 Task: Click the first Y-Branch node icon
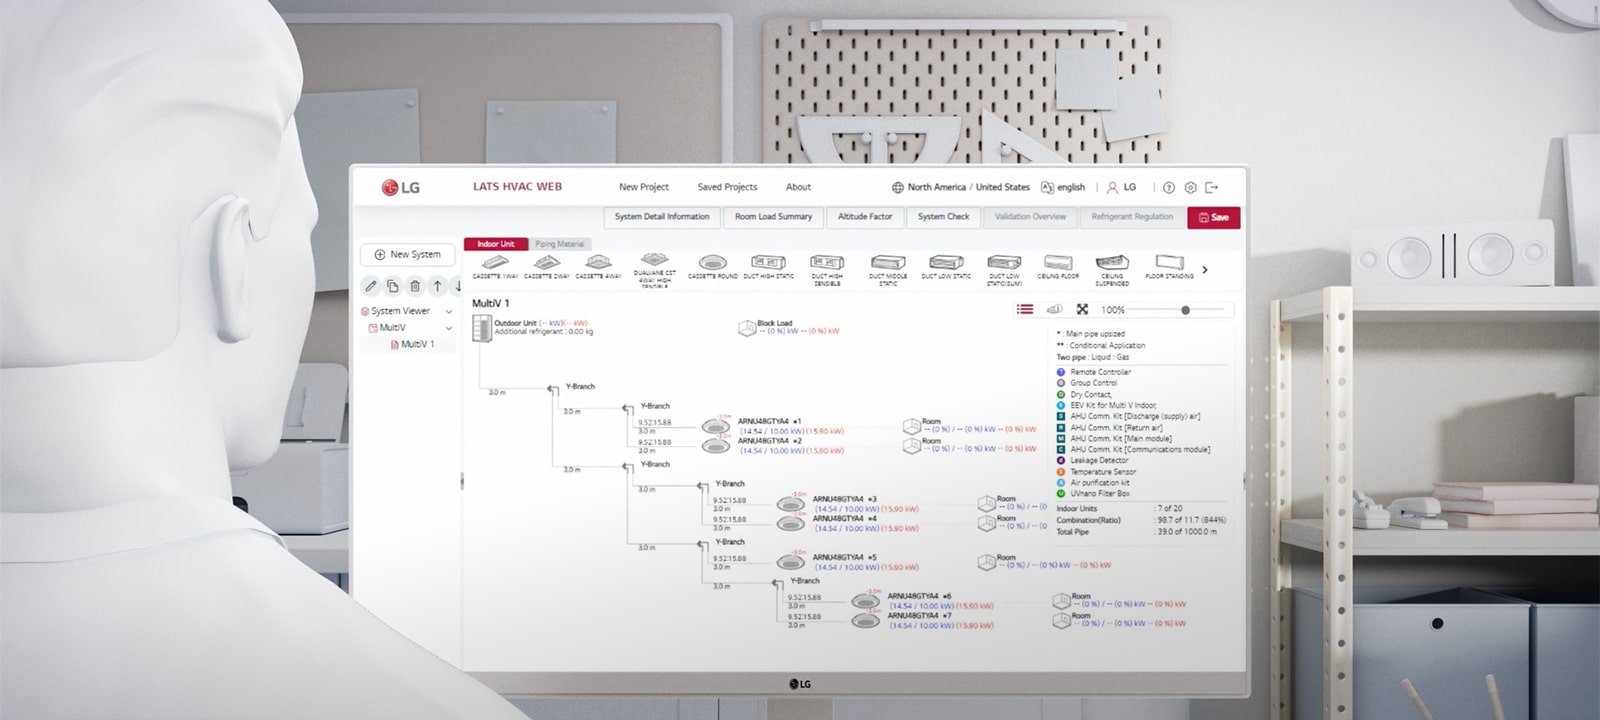pos(553,390)
